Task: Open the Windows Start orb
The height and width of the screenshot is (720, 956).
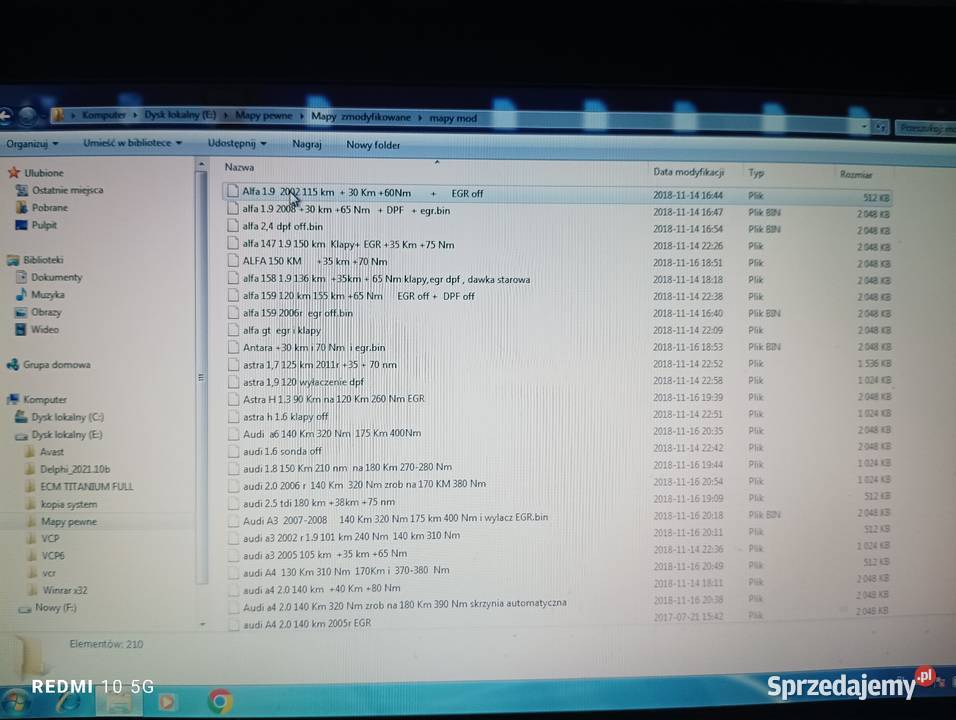Action: point(15,703)
